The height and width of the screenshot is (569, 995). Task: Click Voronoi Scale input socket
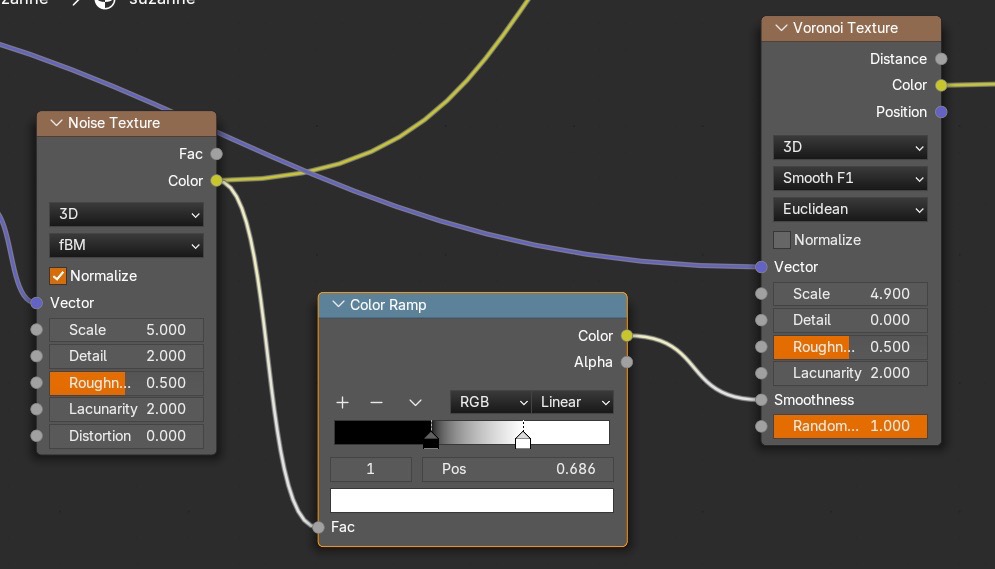(x=761, y=294)
